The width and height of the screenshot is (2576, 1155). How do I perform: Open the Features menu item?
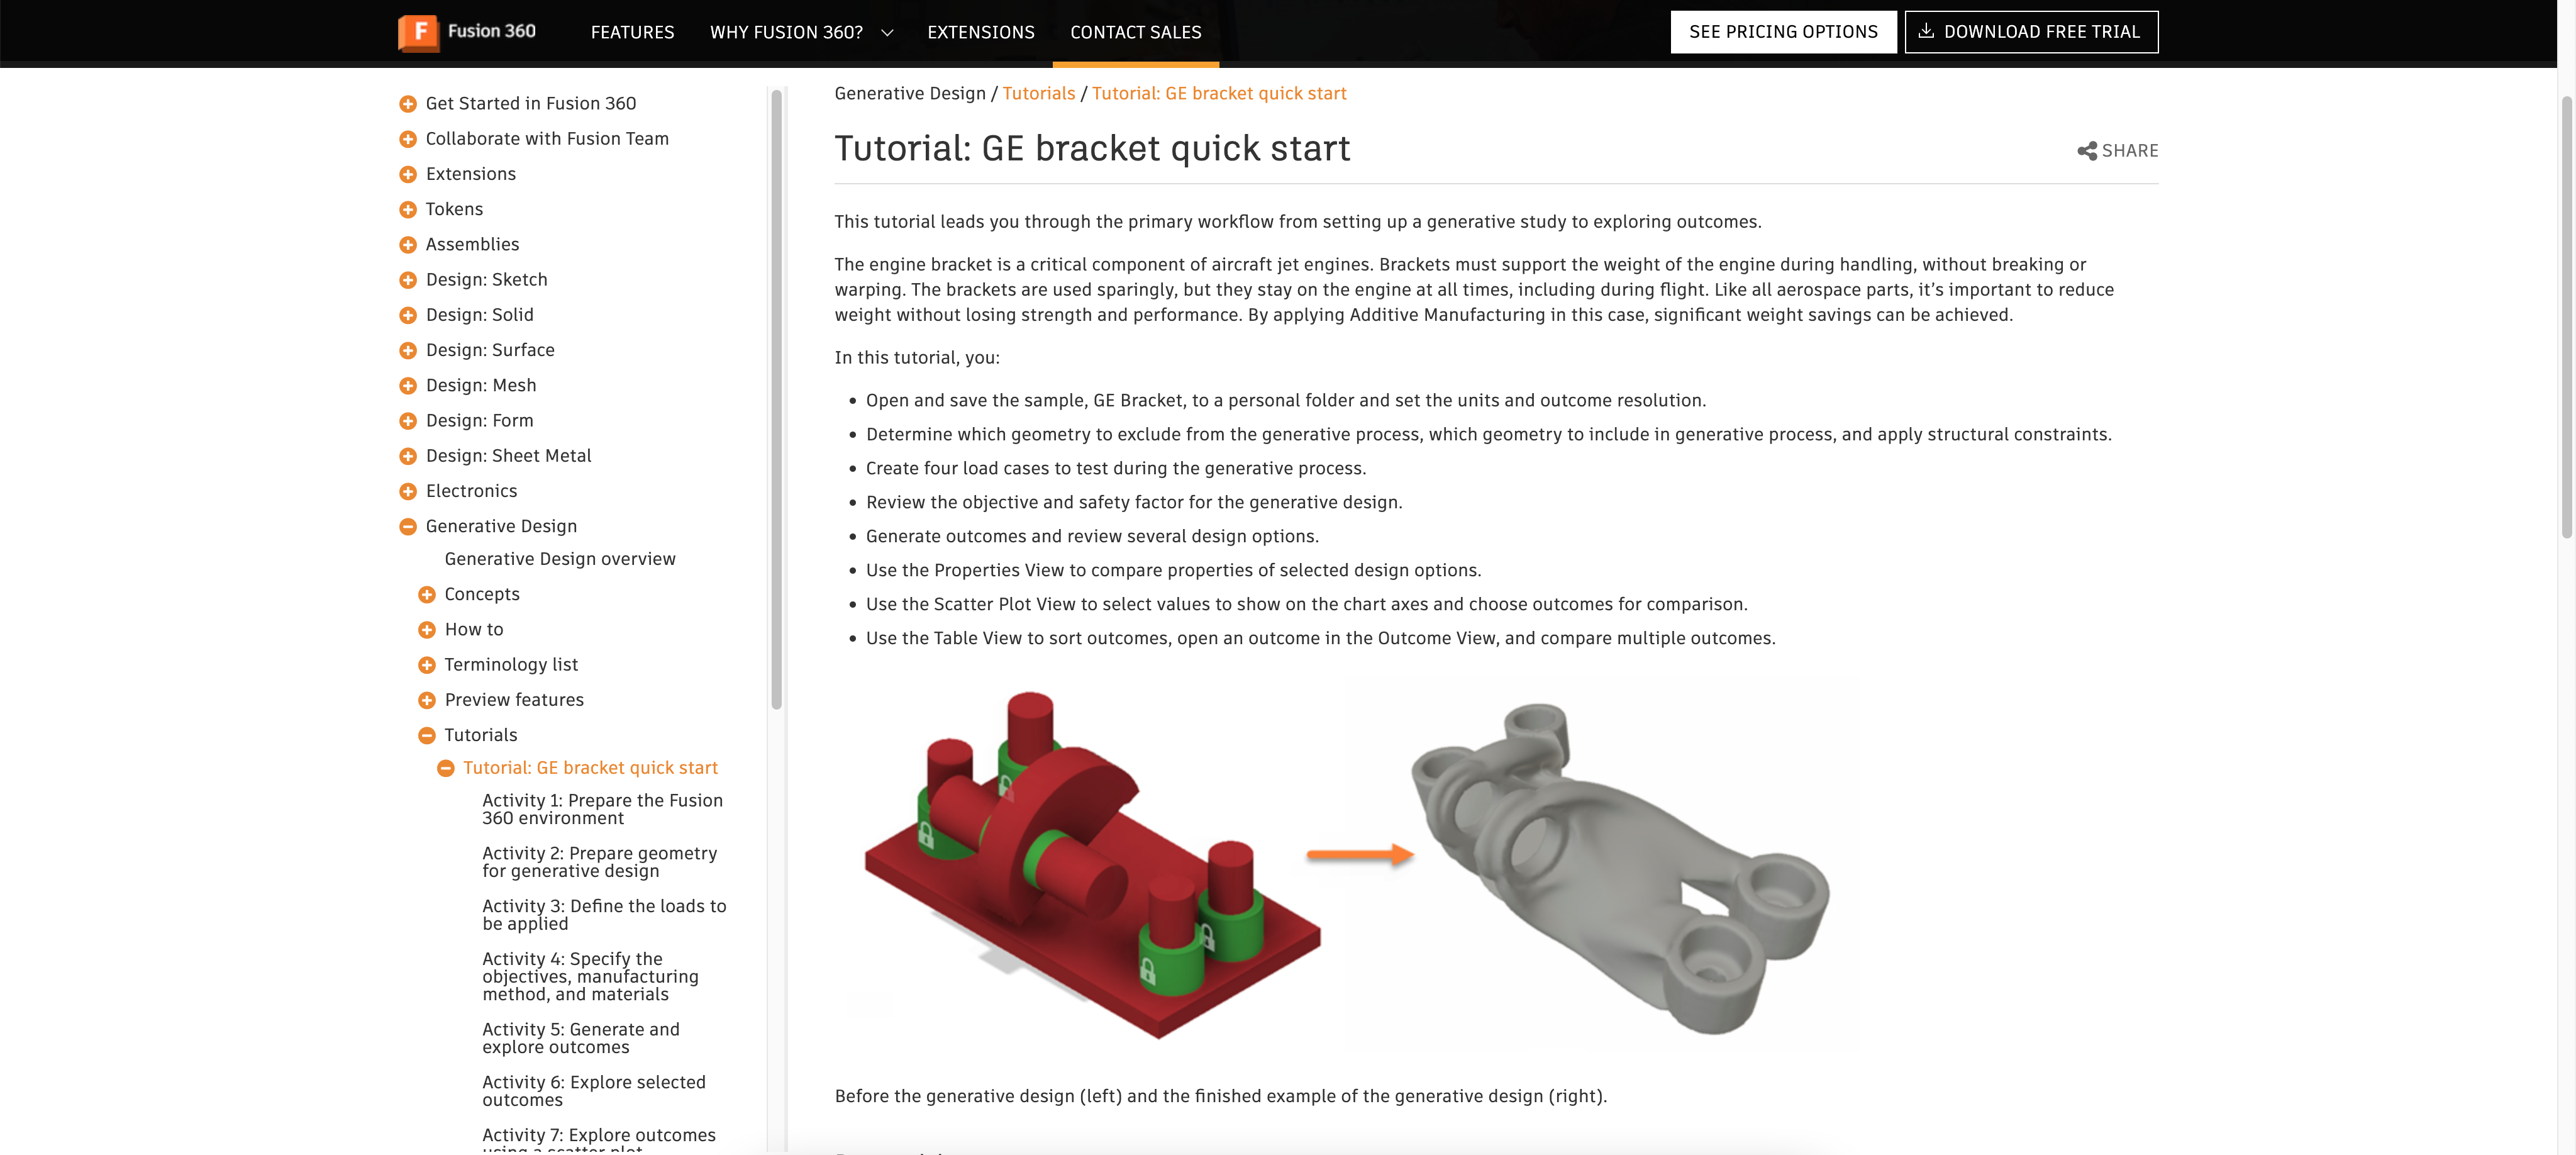coord(632,32)
